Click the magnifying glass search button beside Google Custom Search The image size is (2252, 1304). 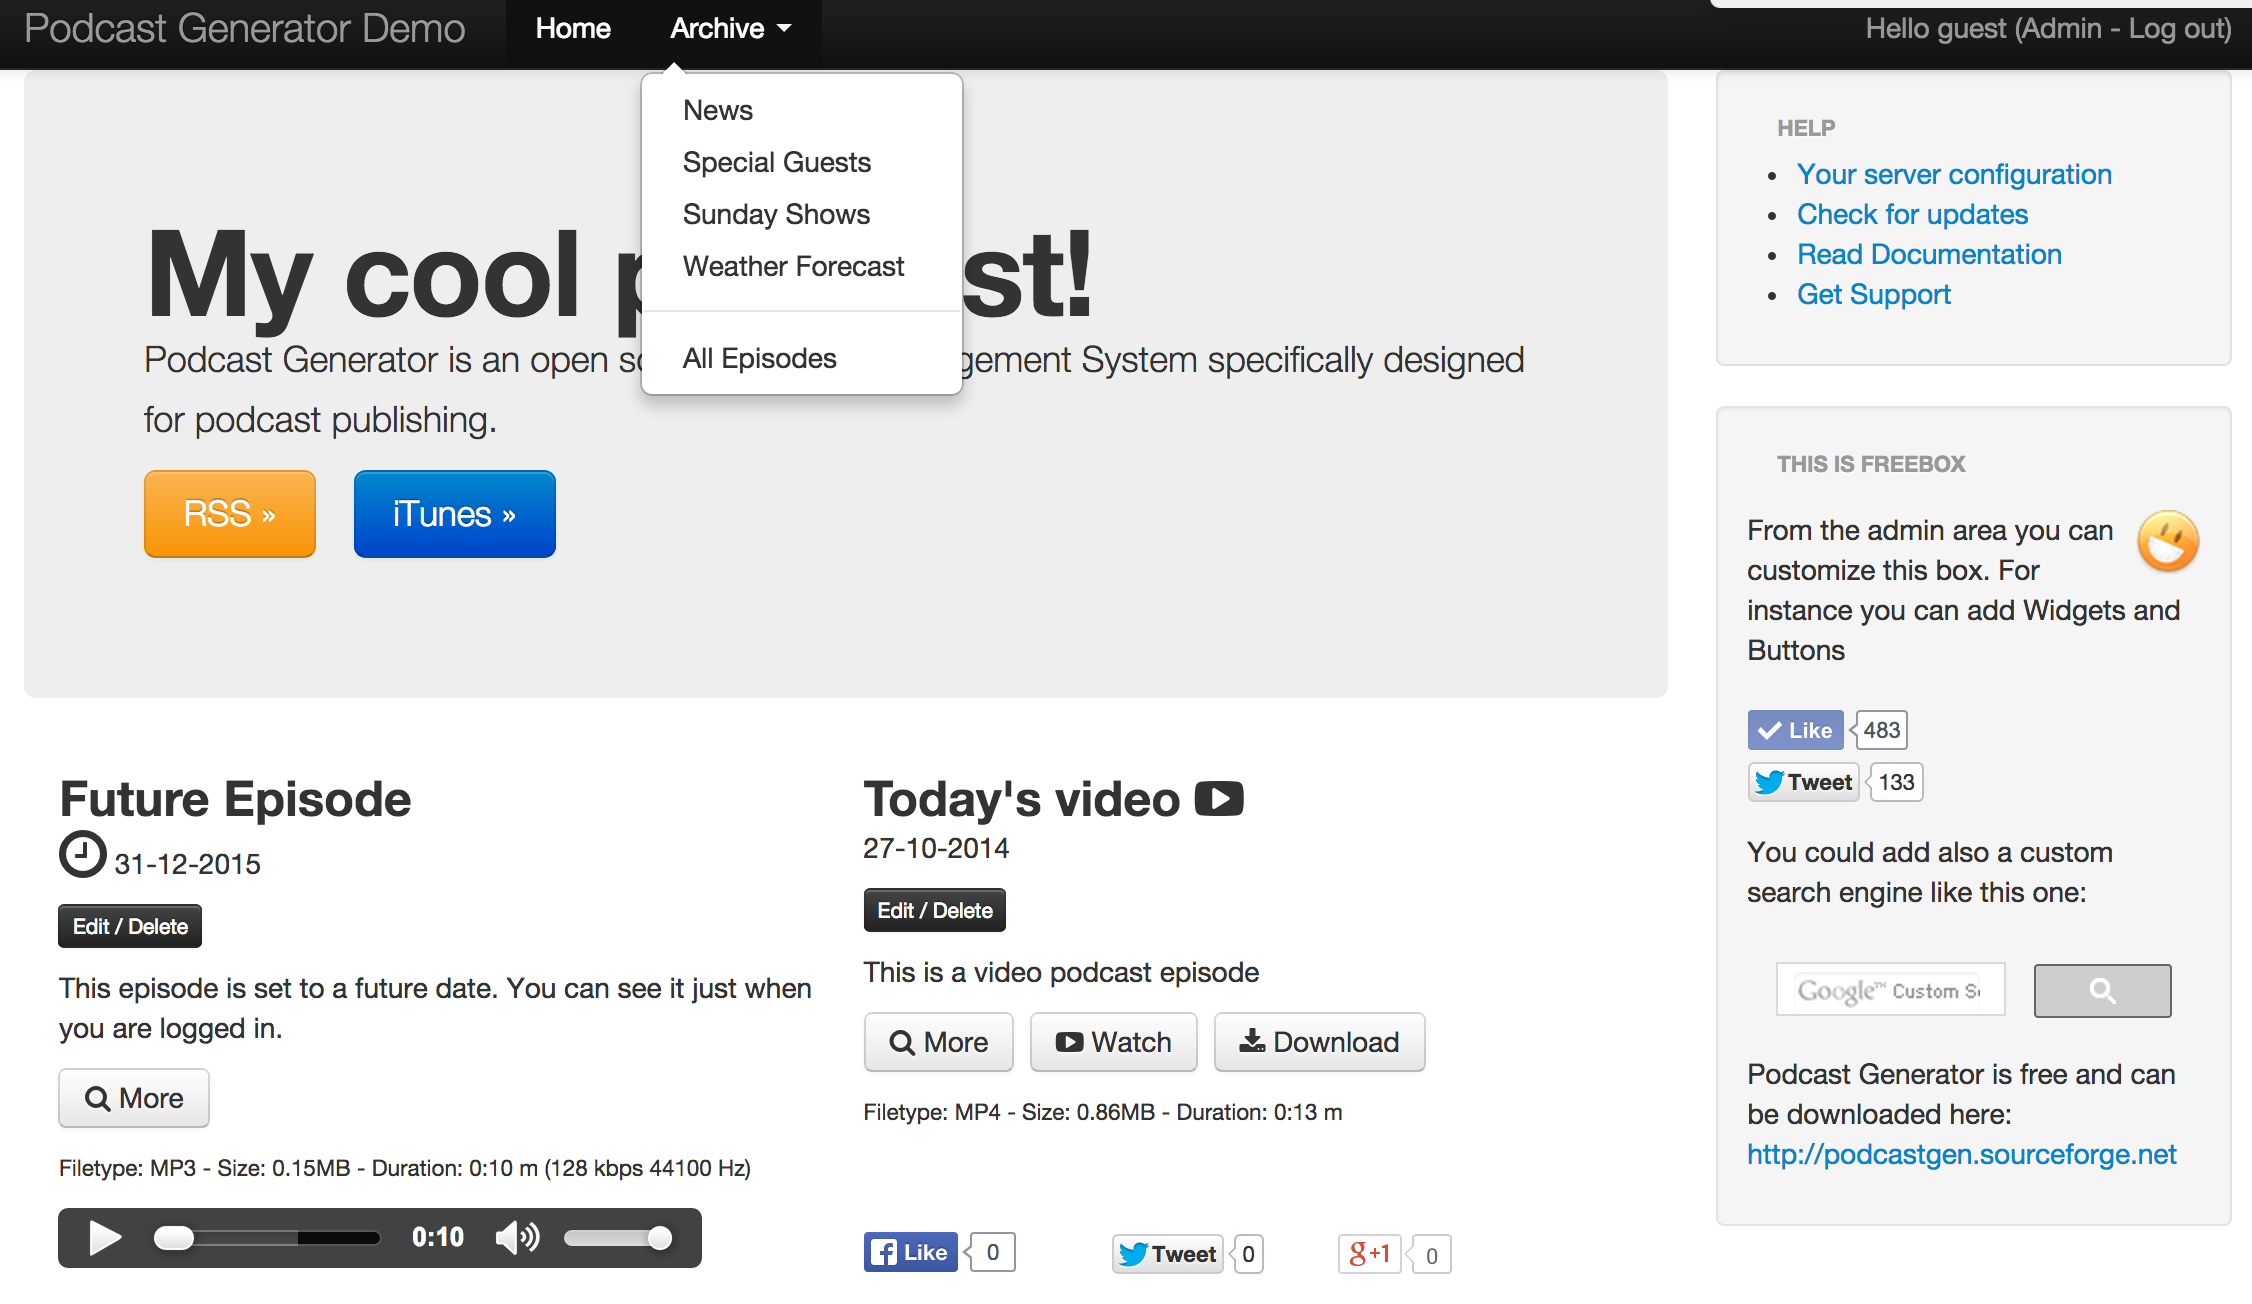point(2101,990)
